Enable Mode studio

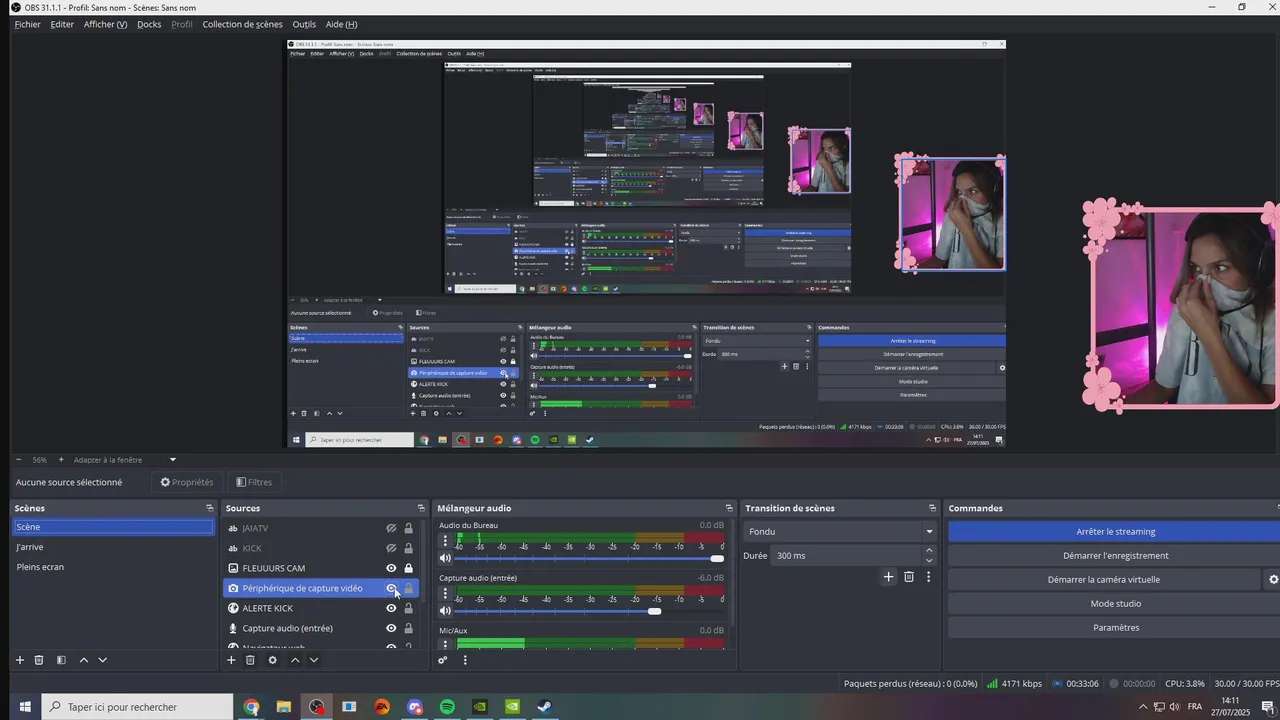point(1115,603)
